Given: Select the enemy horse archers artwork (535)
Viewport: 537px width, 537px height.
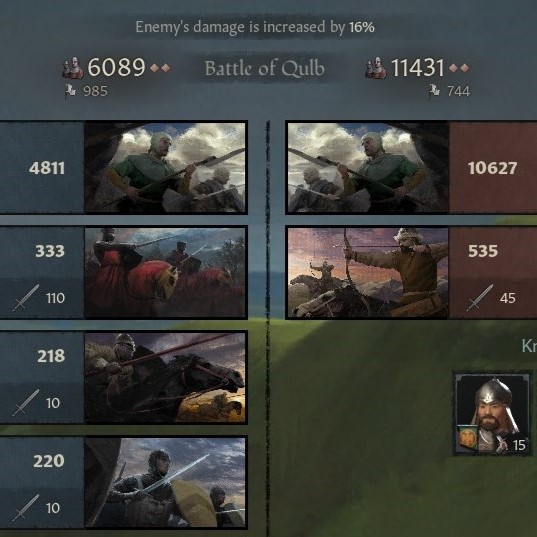Looking at the screenshot, I should [368, 273].
